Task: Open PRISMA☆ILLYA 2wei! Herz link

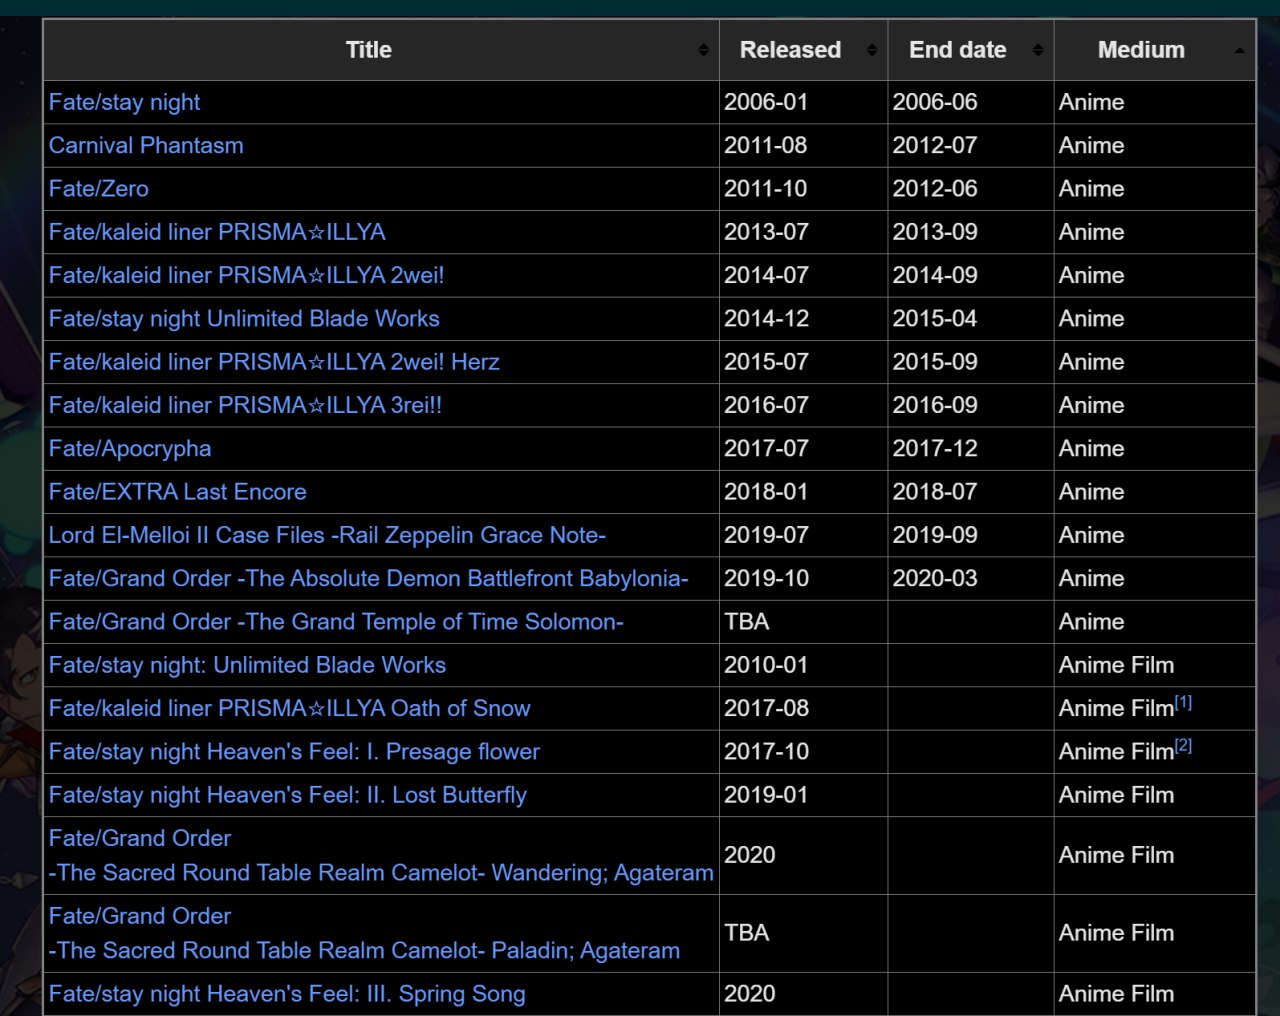Action: click(x=274, y=362)
